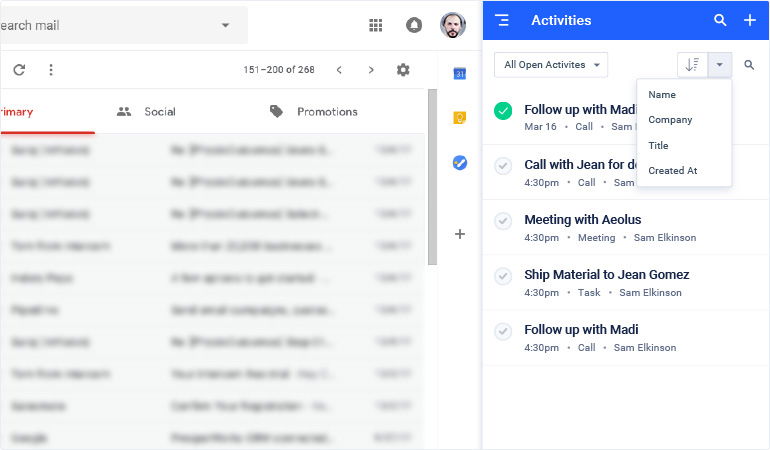Go to newer emails page
The height and width of the screenshot is (450, 770).
coord(339,70)
